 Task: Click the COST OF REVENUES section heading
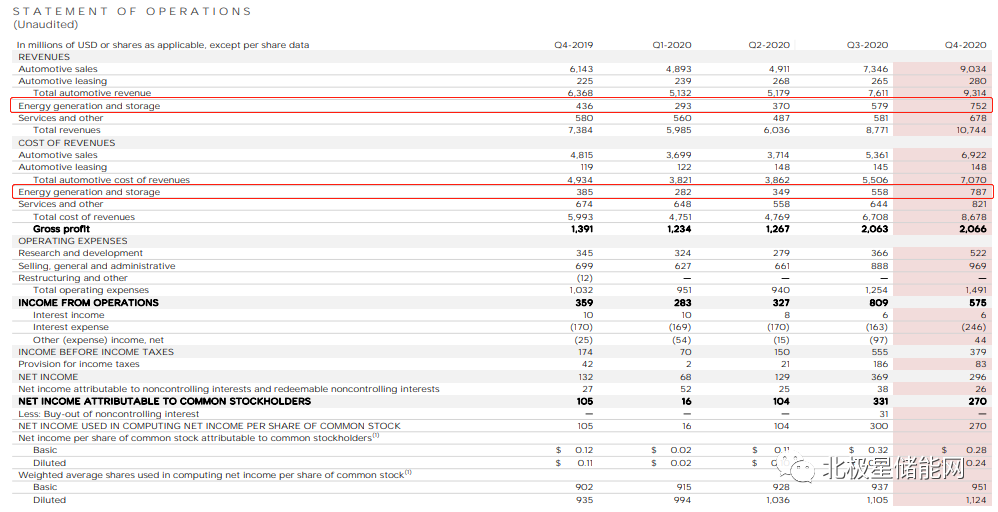pos(66,143)
